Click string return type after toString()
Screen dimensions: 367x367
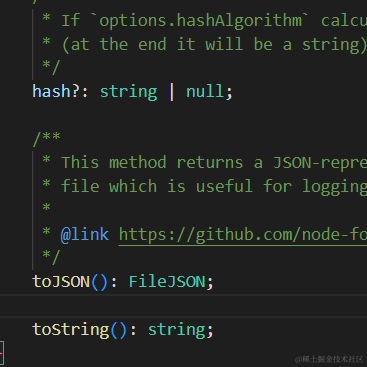(x=176, y=330)
